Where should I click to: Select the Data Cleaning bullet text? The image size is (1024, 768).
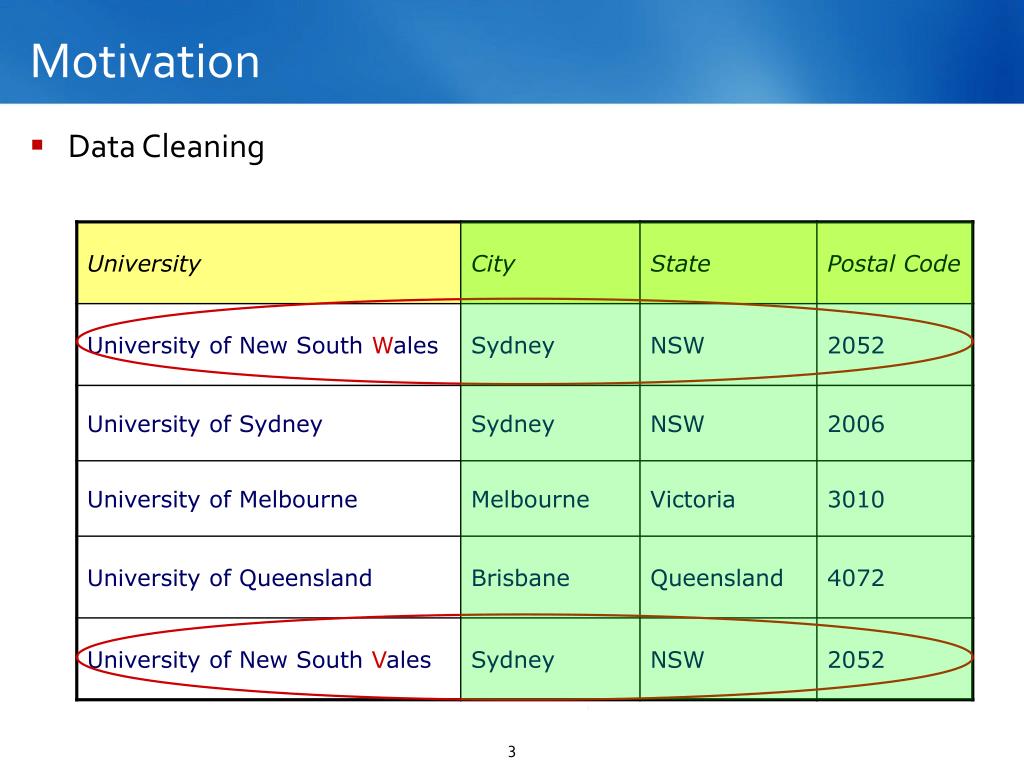click(x=166, y=146)
